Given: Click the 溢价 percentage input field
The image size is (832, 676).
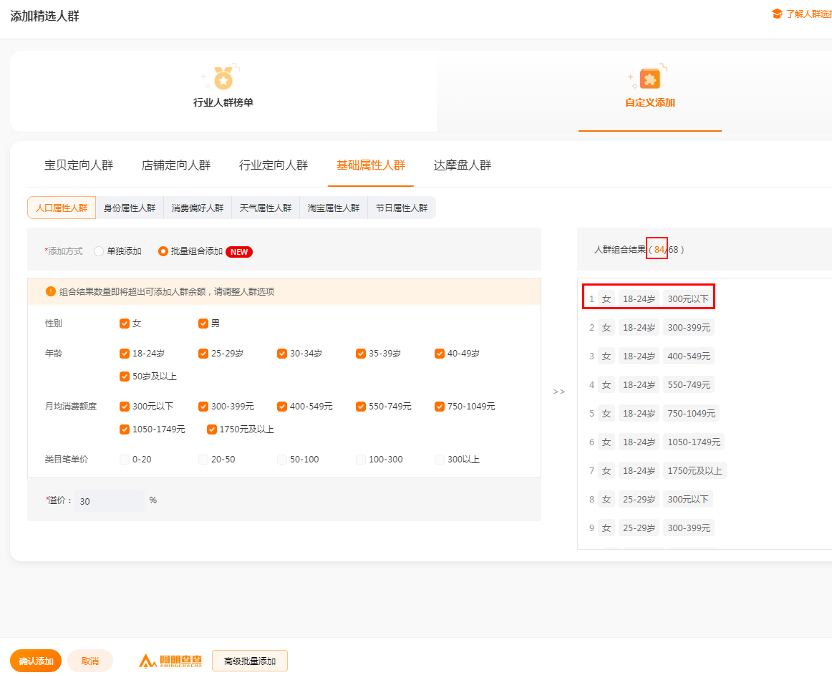Looking at the screenshot, I should pos(110,501).
